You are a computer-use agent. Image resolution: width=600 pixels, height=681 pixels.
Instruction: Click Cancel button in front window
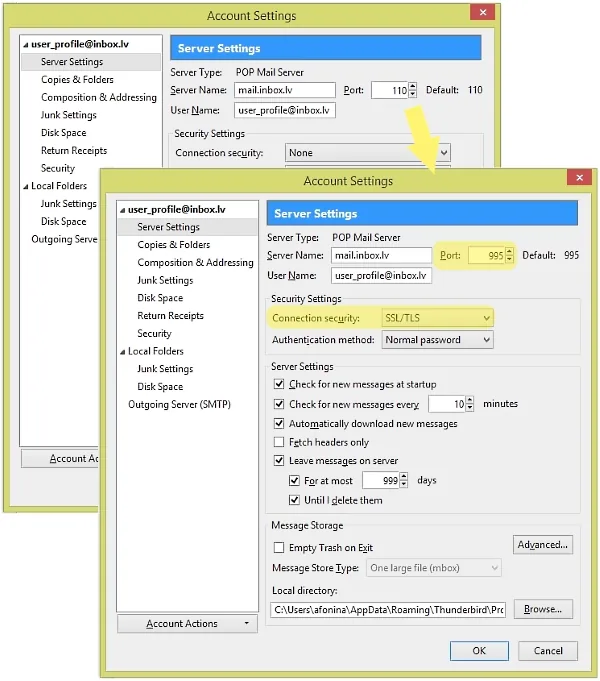click(548, 651)
